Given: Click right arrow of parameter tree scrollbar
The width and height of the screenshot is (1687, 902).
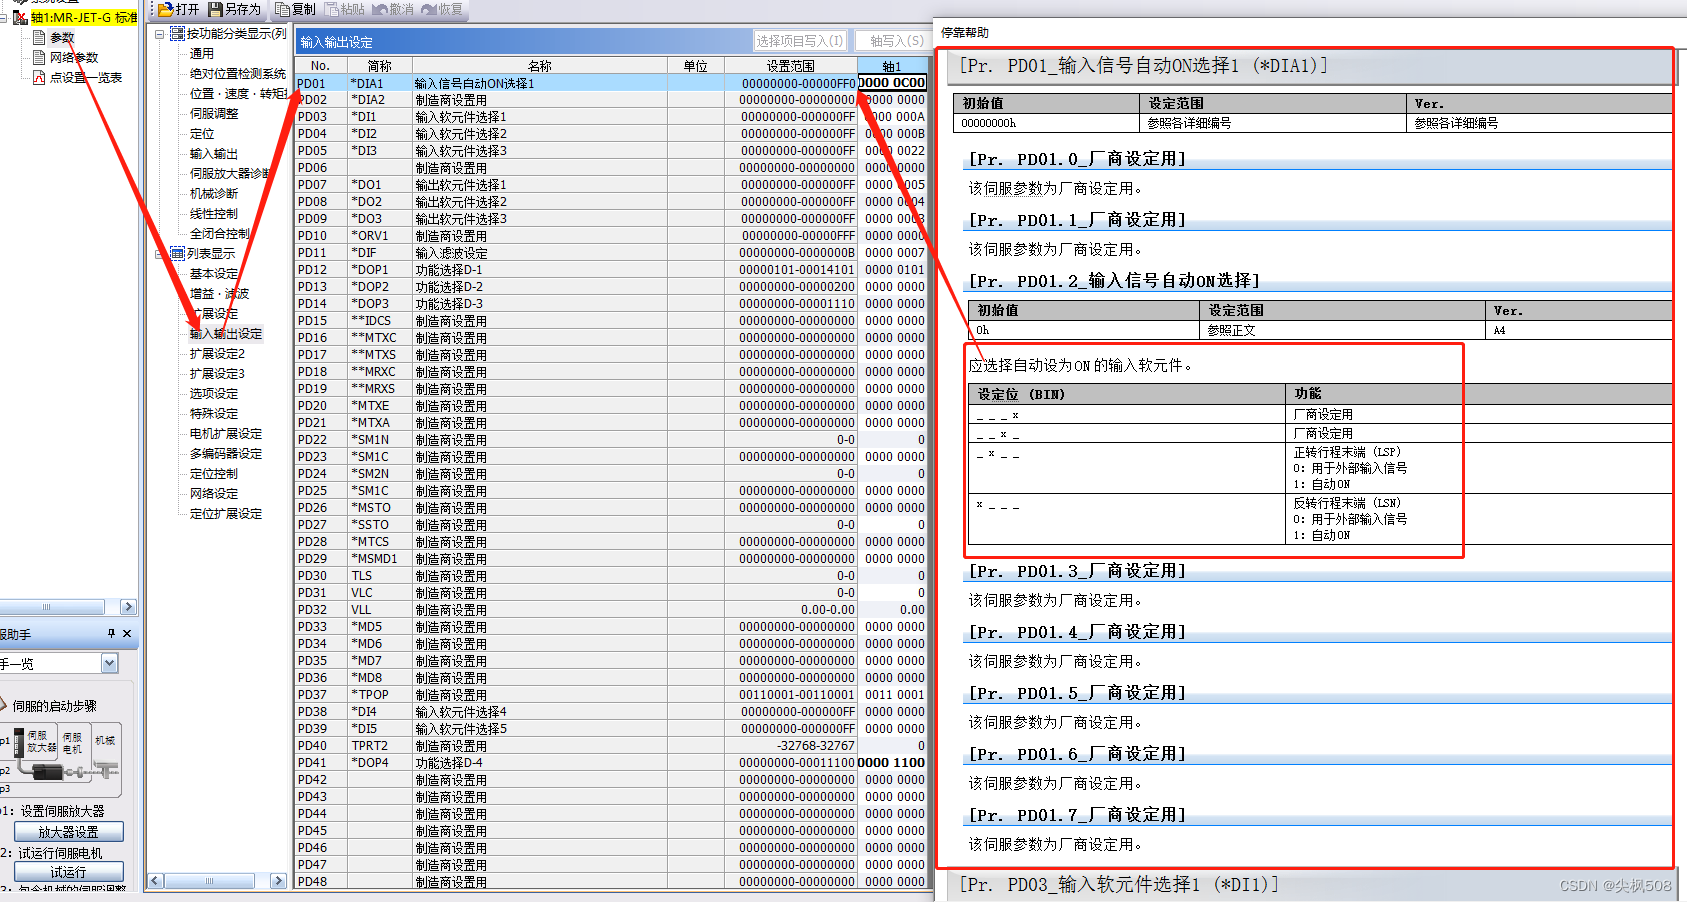Looking at the screenshot, I should point(278,881).
